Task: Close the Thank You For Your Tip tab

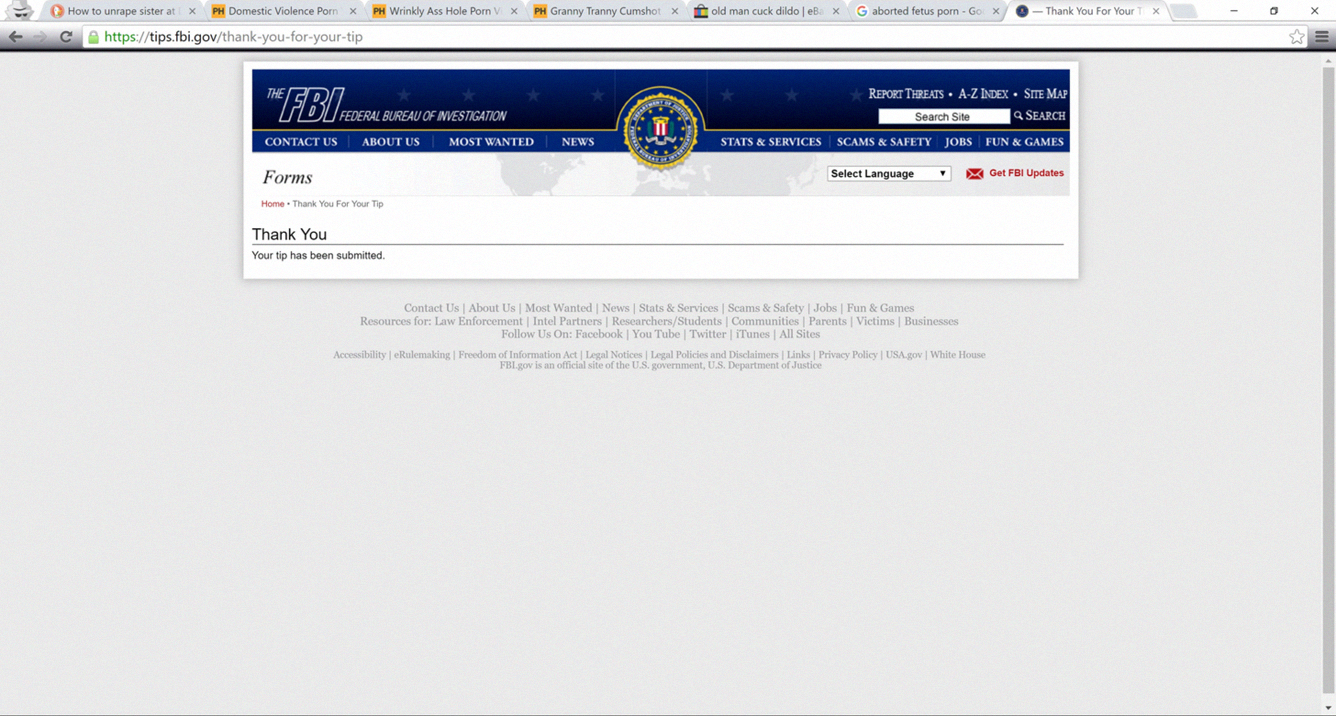Action: pyautogui.click(x=1156, y=11)
